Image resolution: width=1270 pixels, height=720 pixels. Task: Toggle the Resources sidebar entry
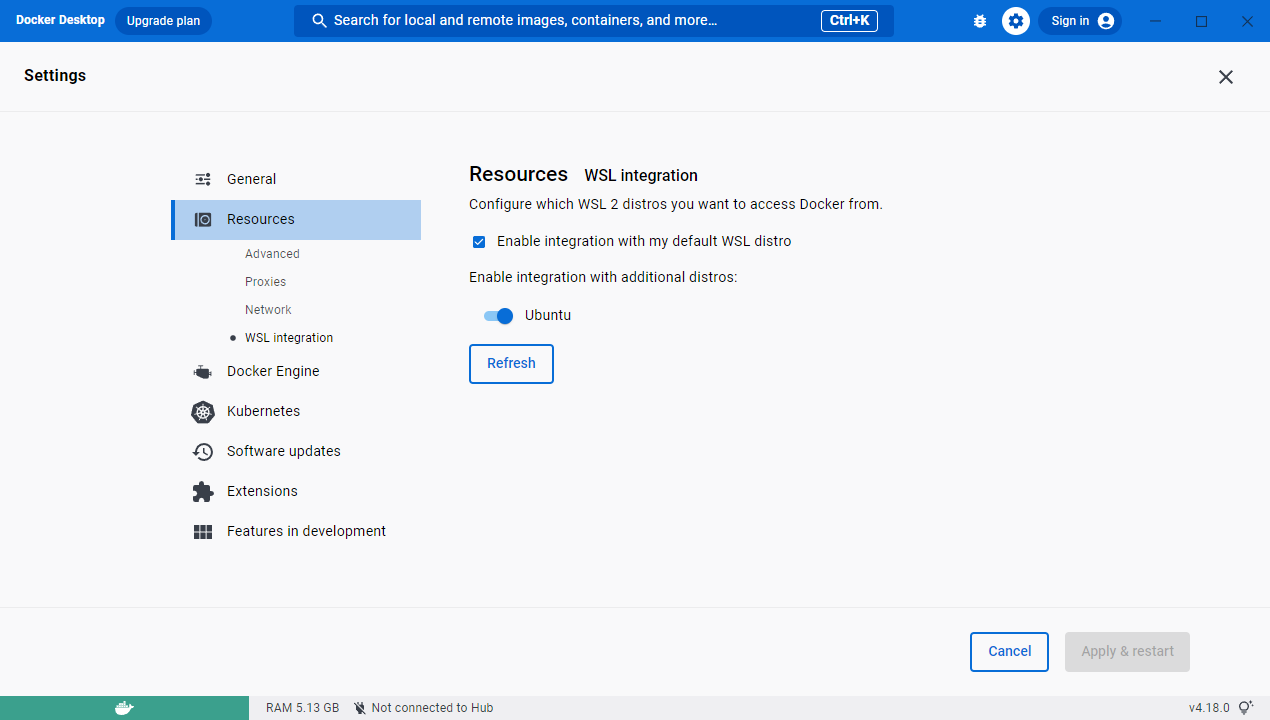point(259,219)
